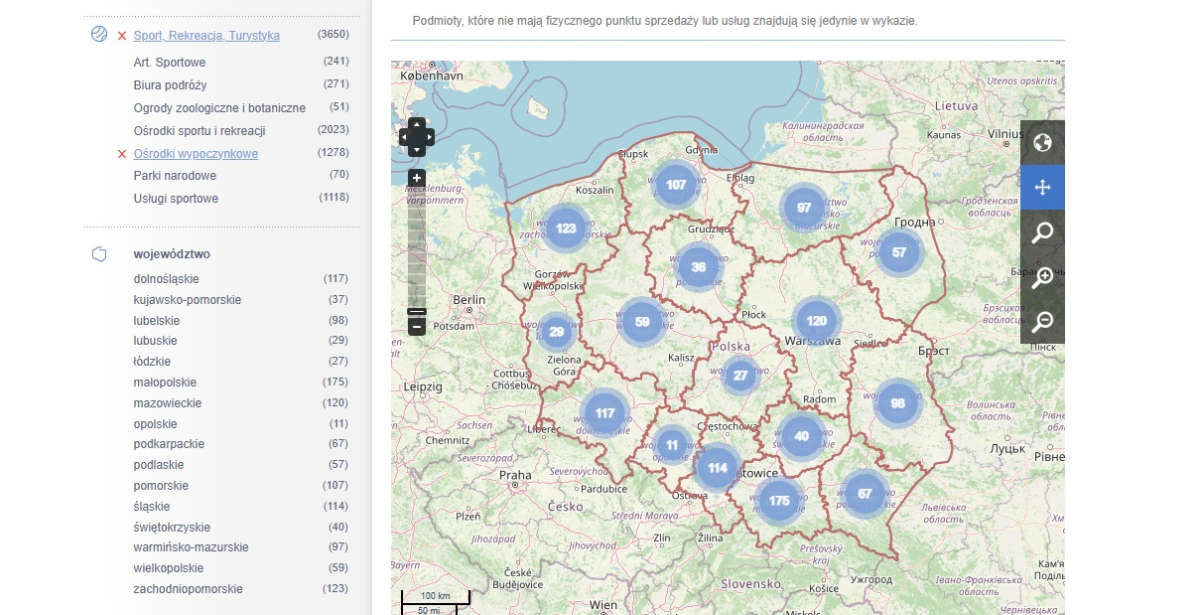Pan the map up with arrow control

point(417,124)
